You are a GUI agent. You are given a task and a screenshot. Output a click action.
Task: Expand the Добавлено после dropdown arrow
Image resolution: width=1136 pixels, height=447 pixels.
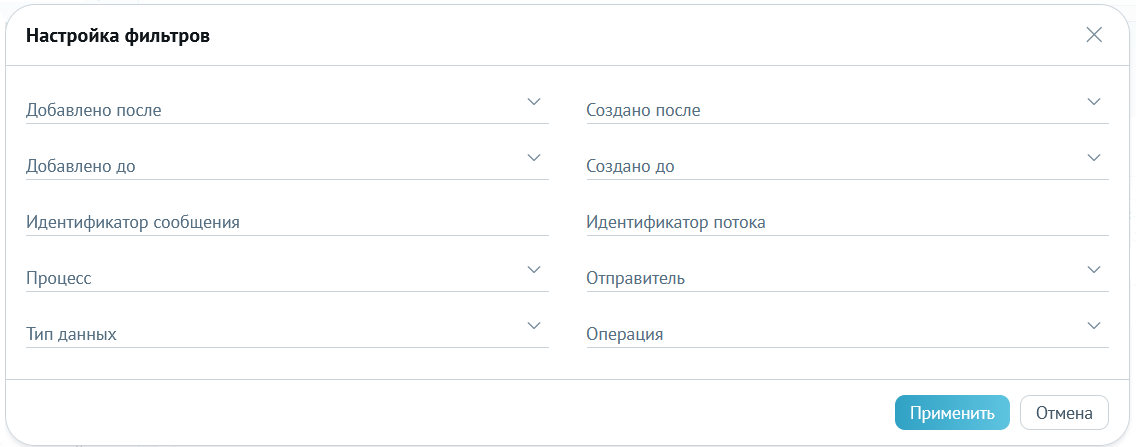pyautogui.click(x=534, y=101)
